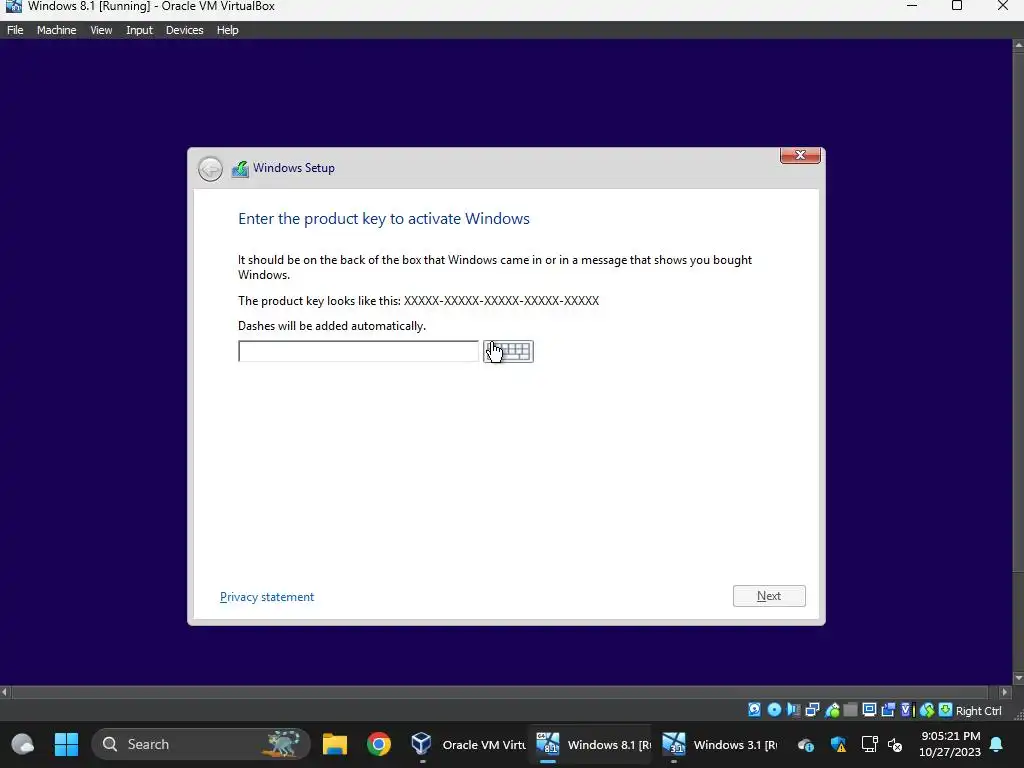Open the notifications bell
The width and height of the screenshot is (1024, 768).
point(997,744)
